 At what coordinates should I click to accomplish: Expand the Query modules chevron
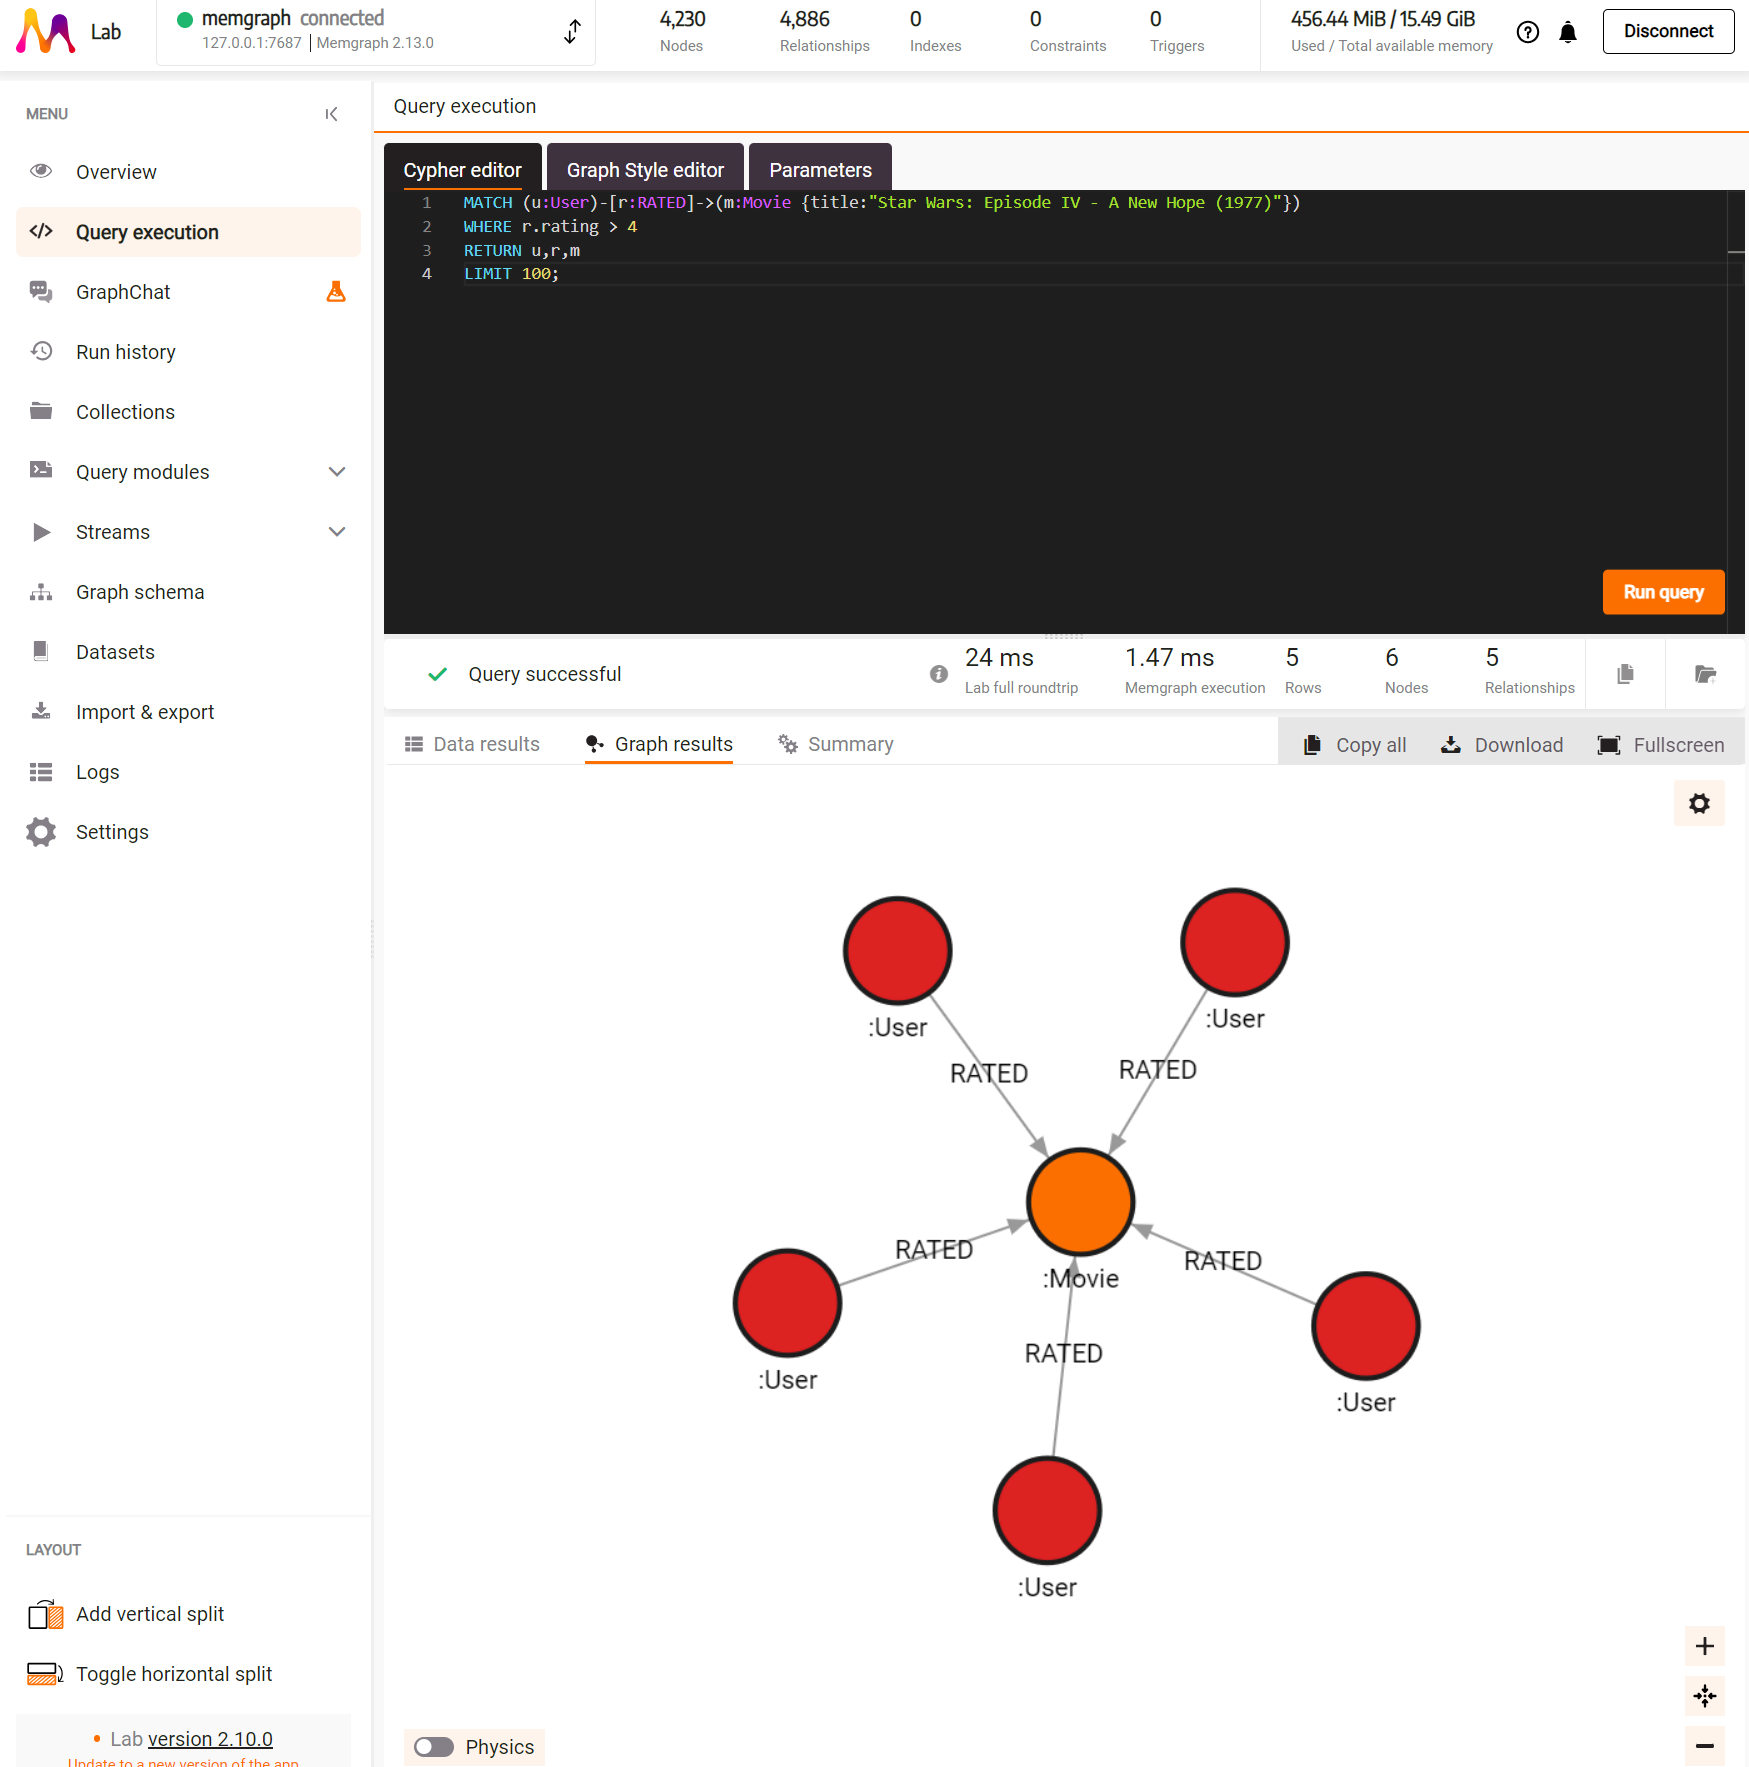(337, 472)
